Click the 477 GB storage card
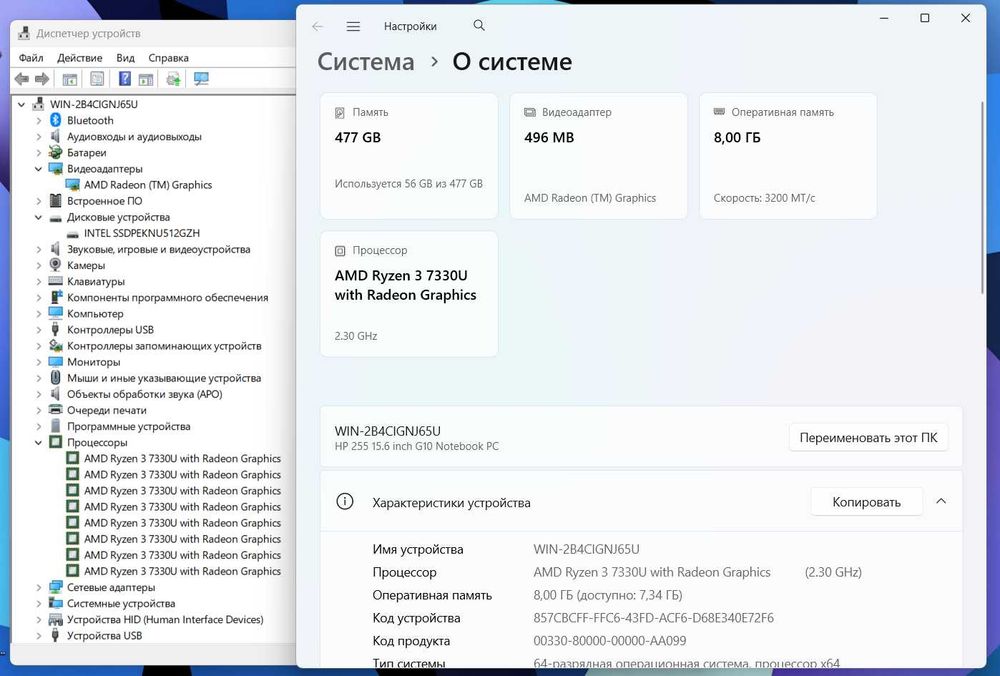Image resolution: width=1000 pixels, height=676 pixels. point(409,156)
